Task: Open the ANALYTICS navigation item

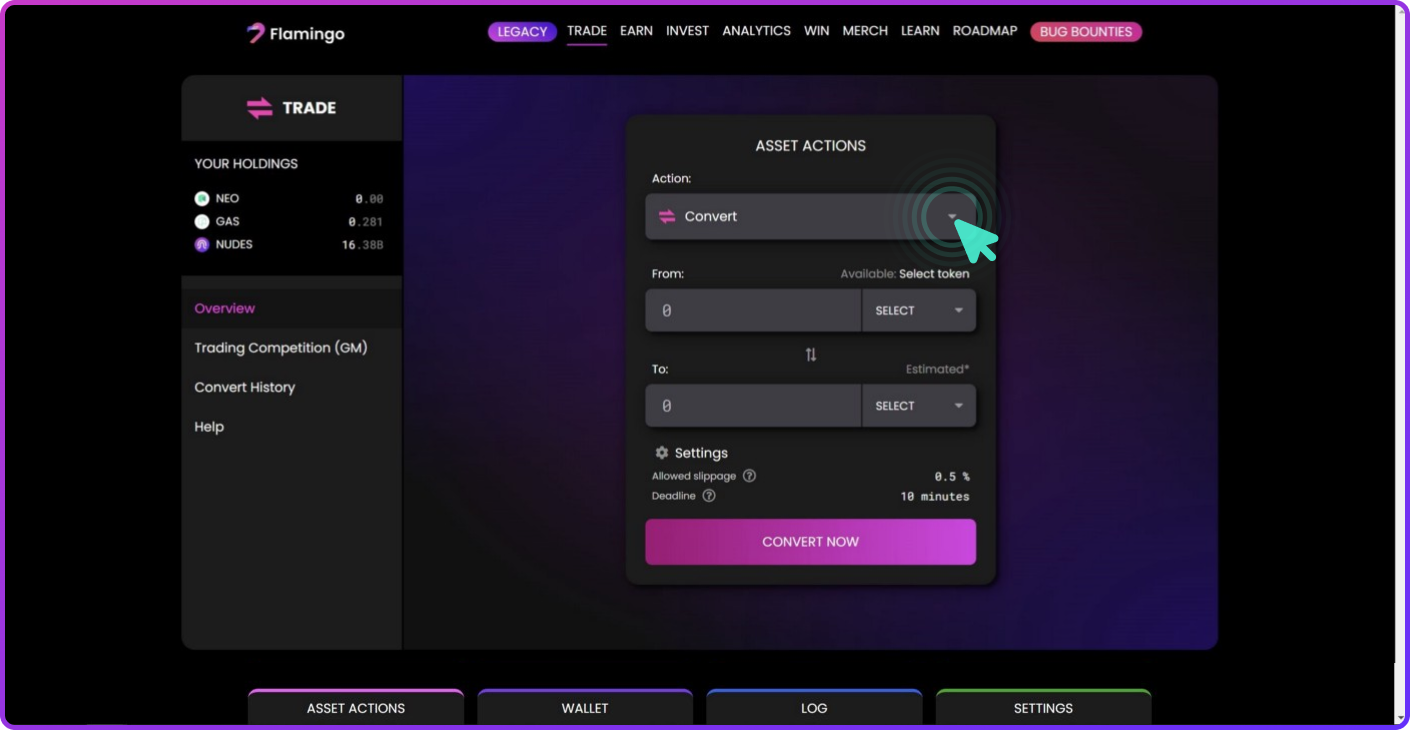Action: coord(757,31)
